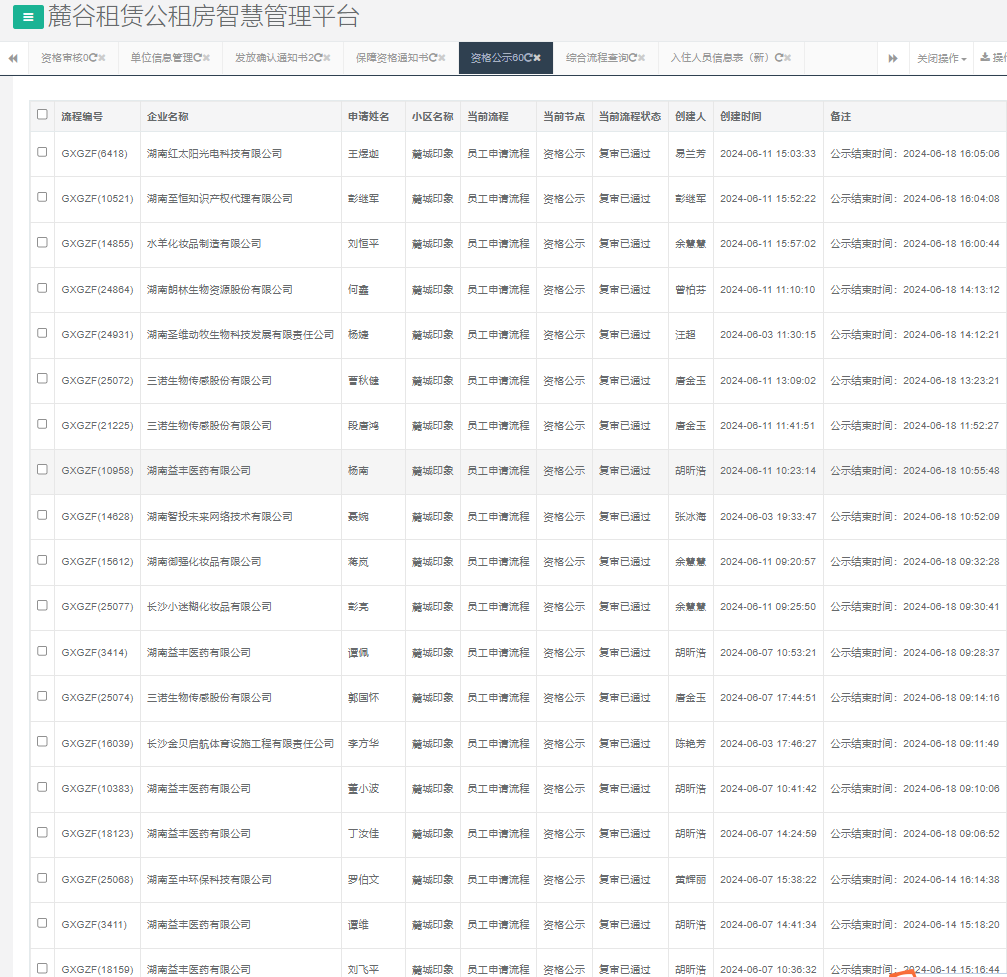1007x977 pixels.
Task: Close the 入住人员信息表（新）tab
Action: (x=788, y=58)
